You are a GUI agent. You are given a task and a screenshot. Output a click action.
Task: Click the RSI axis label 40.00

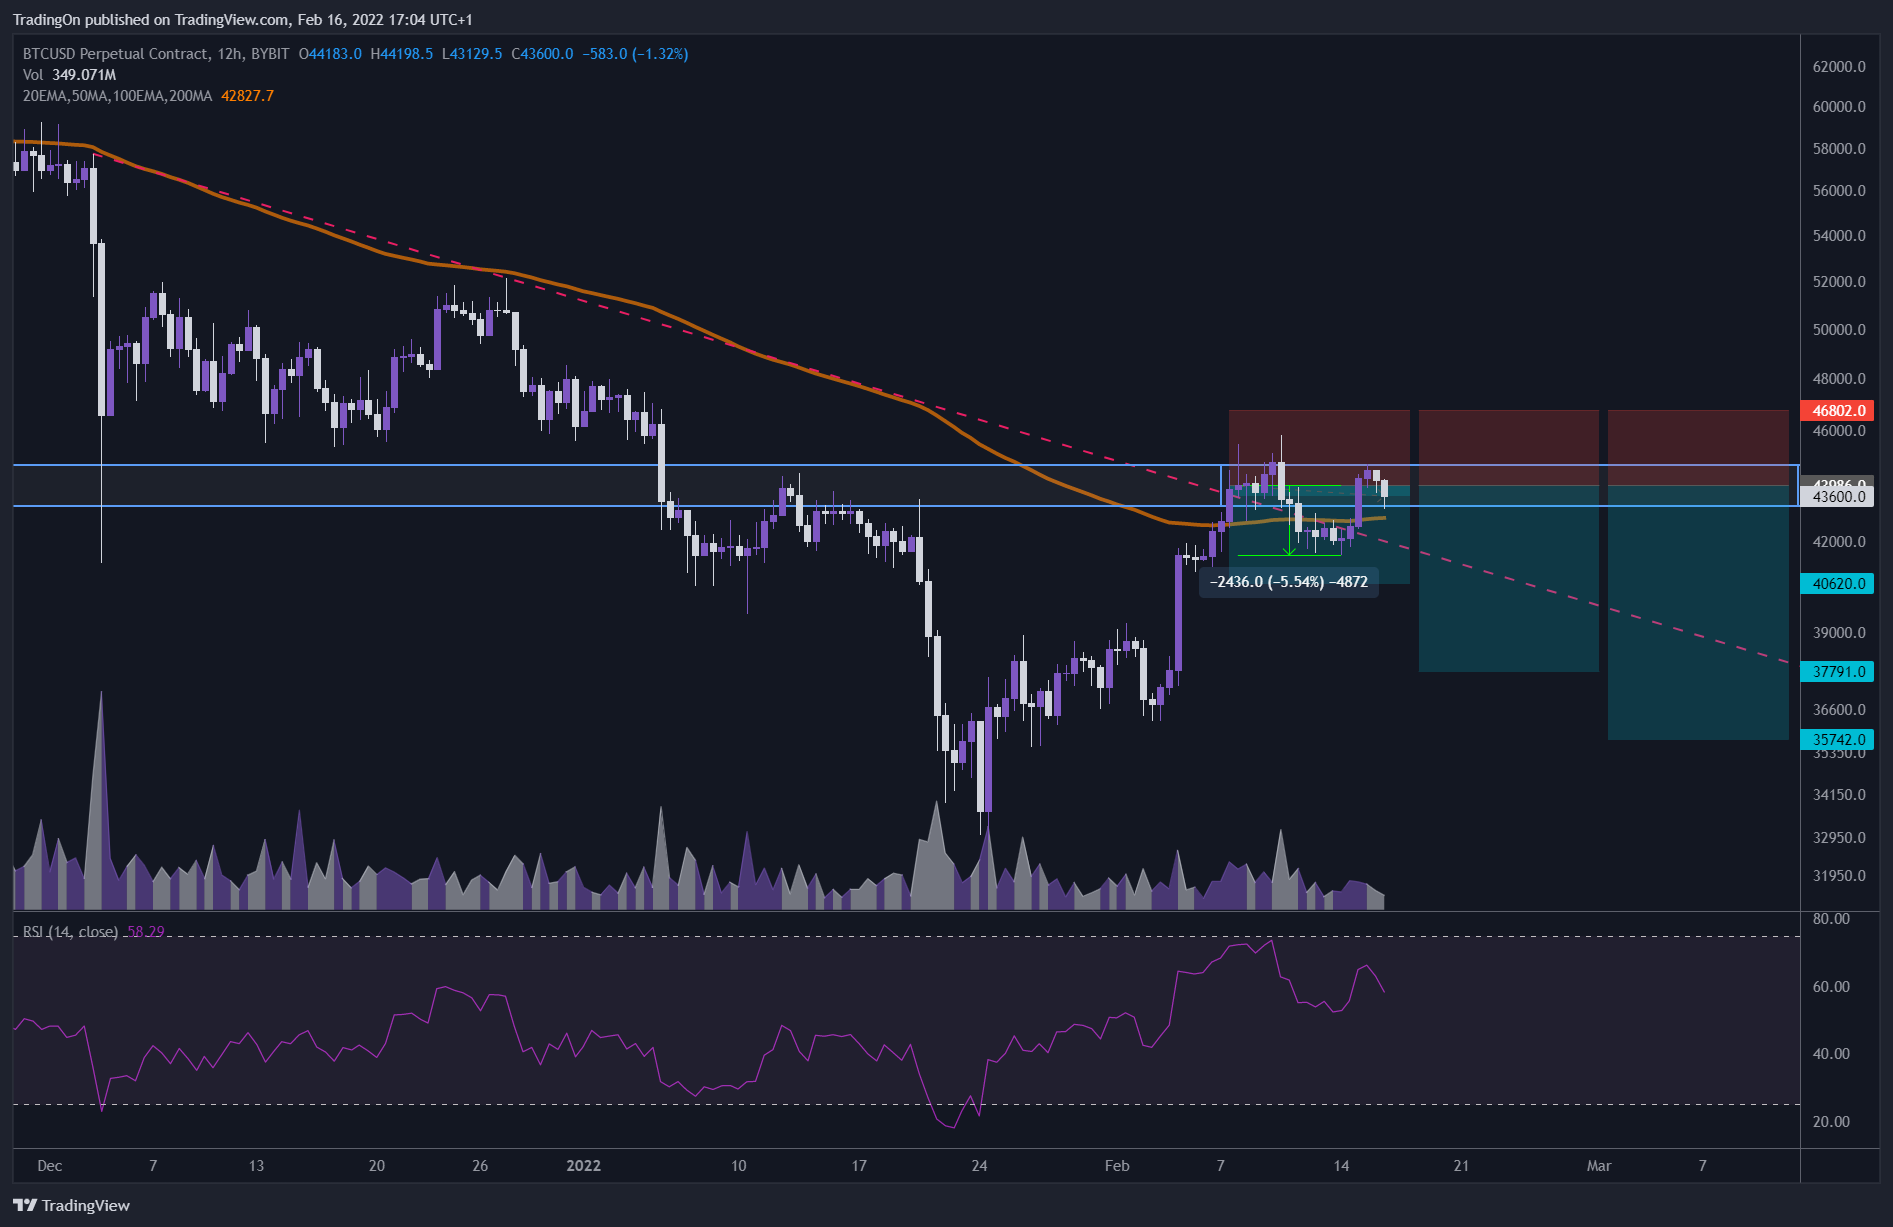tap(1831, 1054)
